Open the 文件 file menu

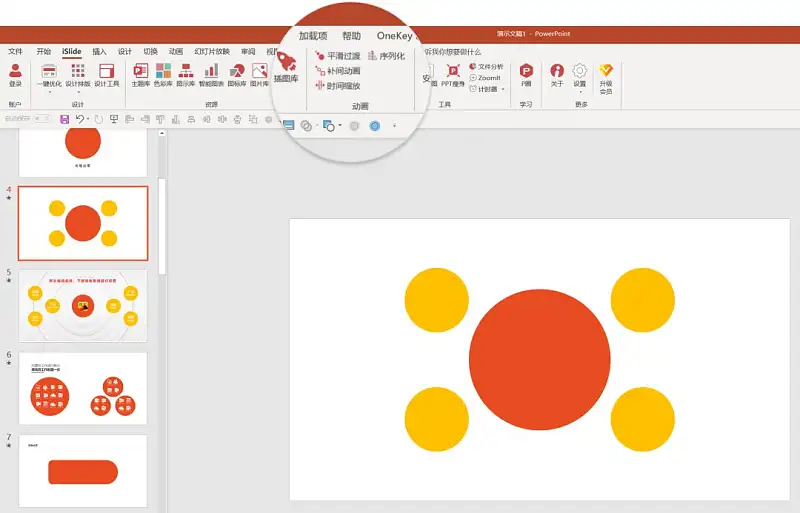tap(15, 51)
